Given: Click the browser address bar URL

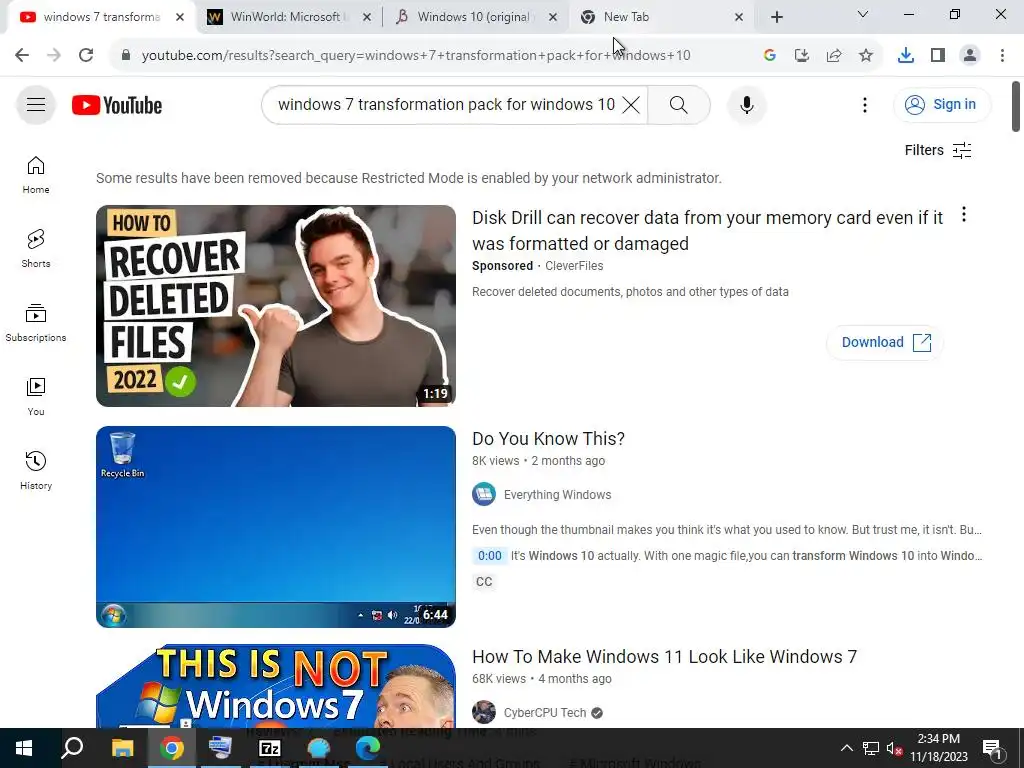Looking at the screenshot, I should (x=416, y=55).
